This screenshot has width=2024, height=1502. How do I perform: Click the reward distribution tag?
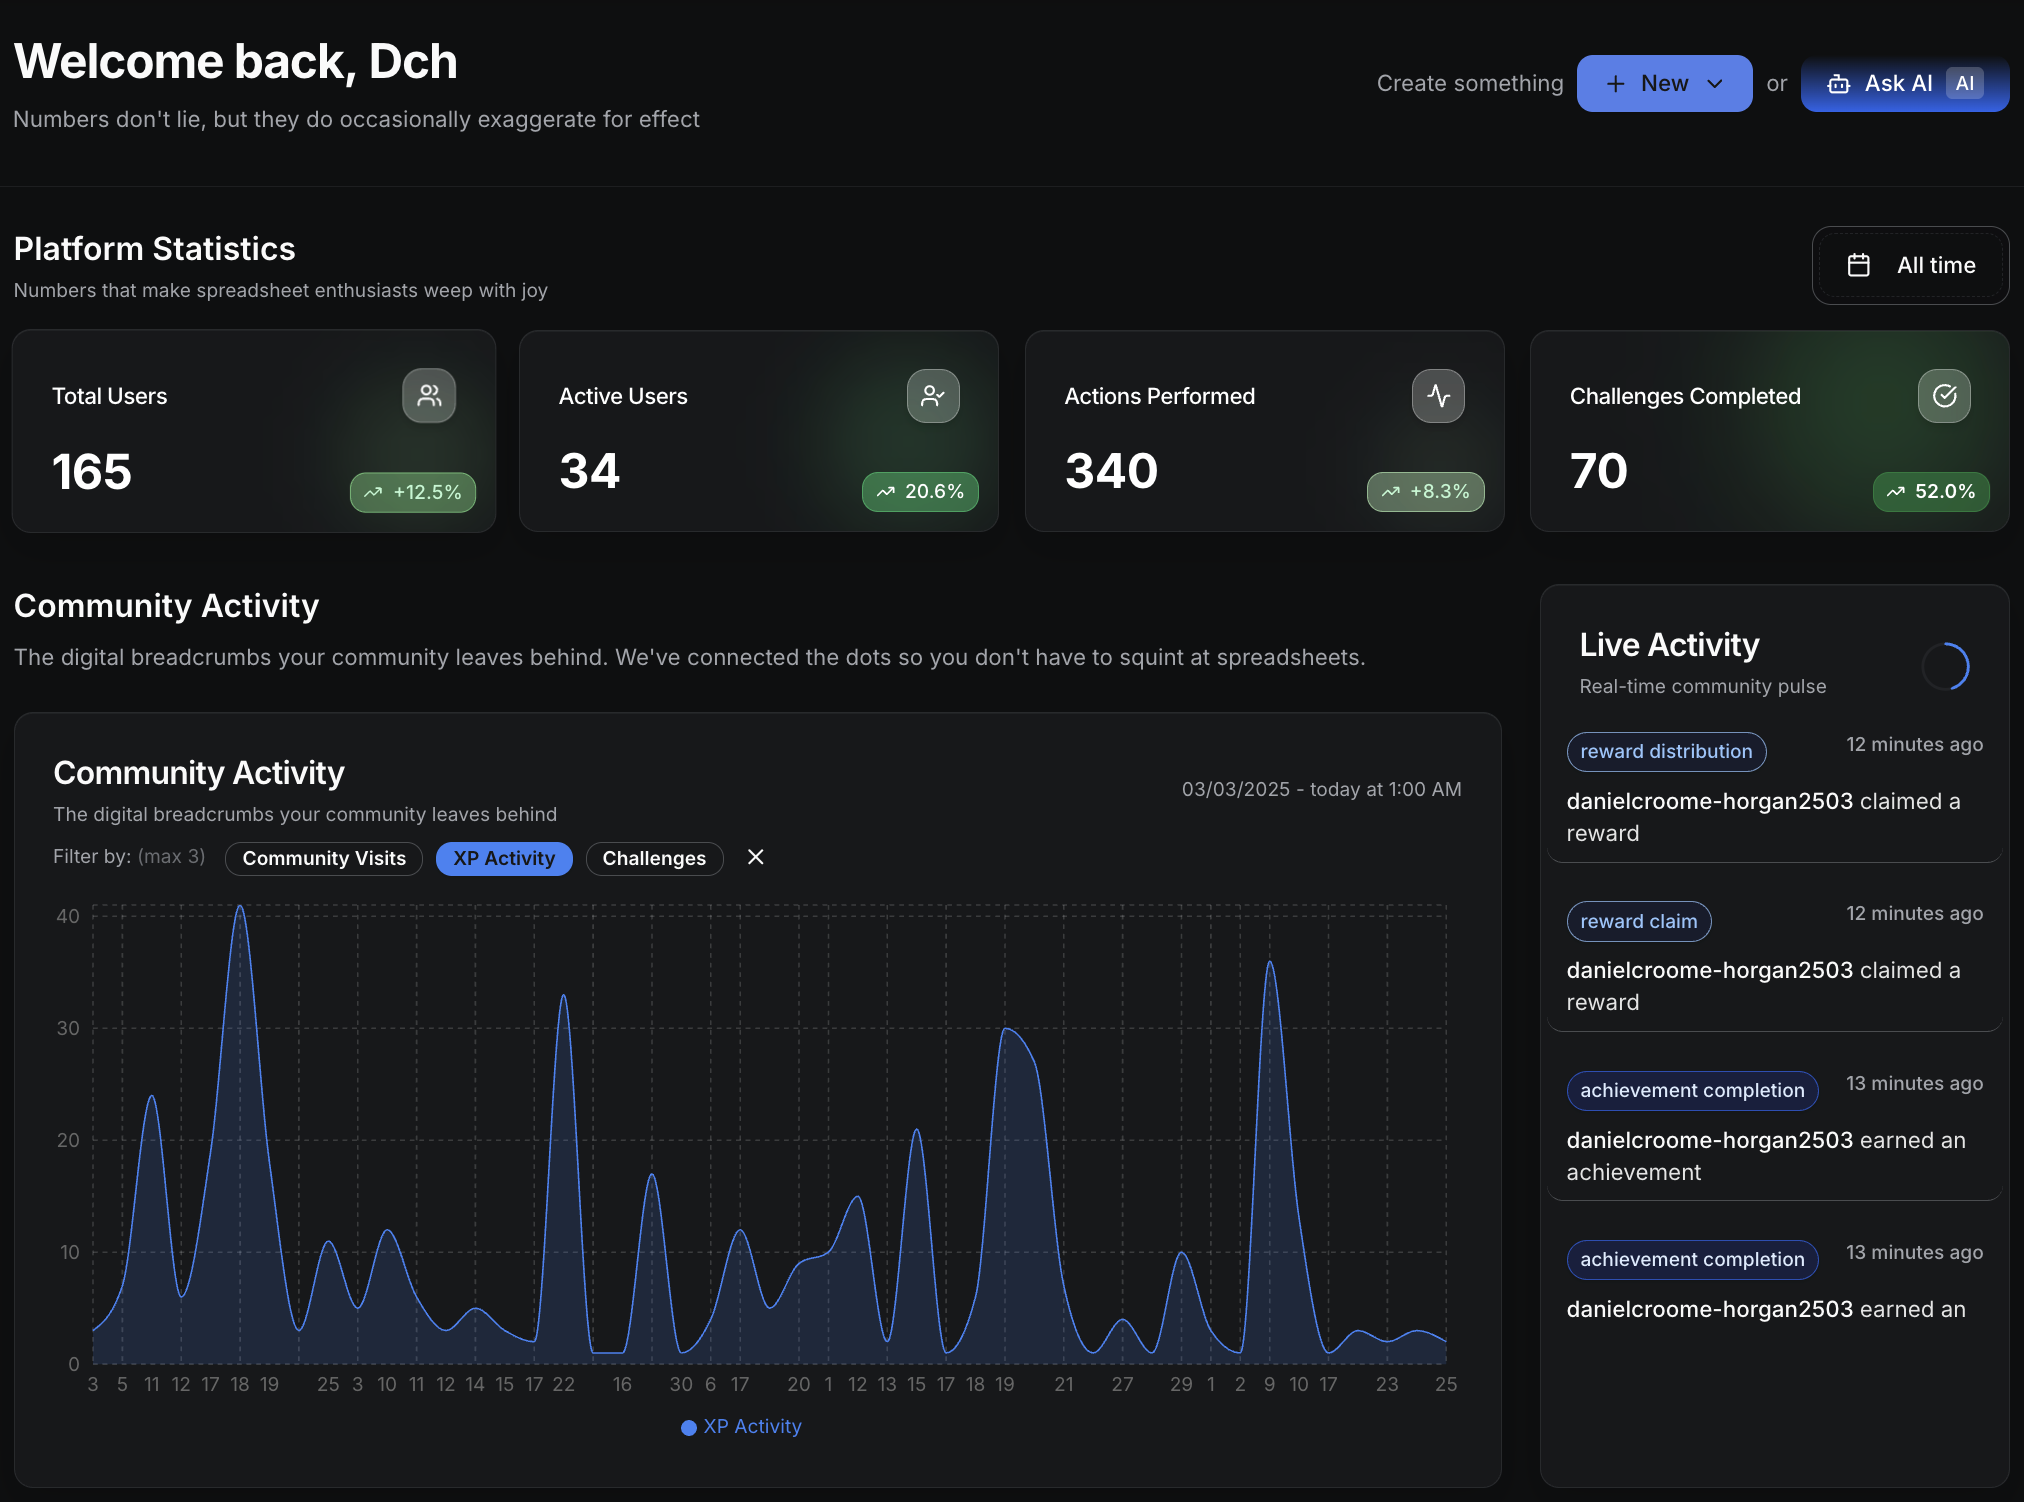[1666, 751]
